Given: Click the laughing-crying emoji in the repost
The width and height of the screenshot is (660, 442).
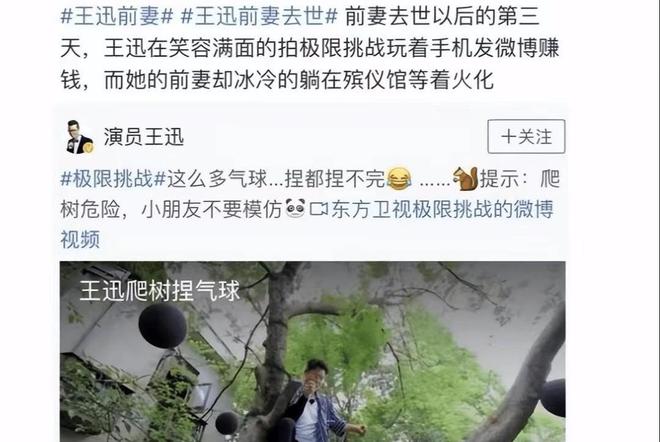Looking at the screenshot, I should [x=399, y=178].
